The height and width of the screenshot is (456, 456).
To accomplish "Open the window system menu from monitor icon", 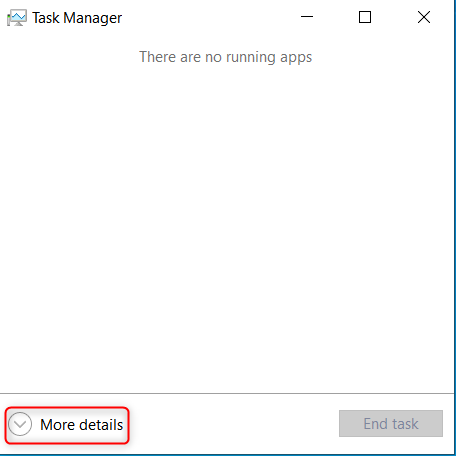I will pos(17,18).
